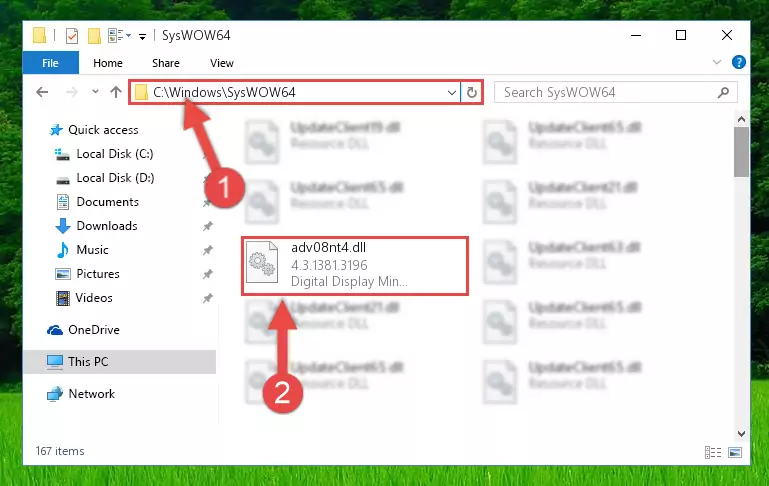Click the Search SysWOW64 field
Image resolution: width=769 pixels, height=486 pixels.
pos(615,92)
